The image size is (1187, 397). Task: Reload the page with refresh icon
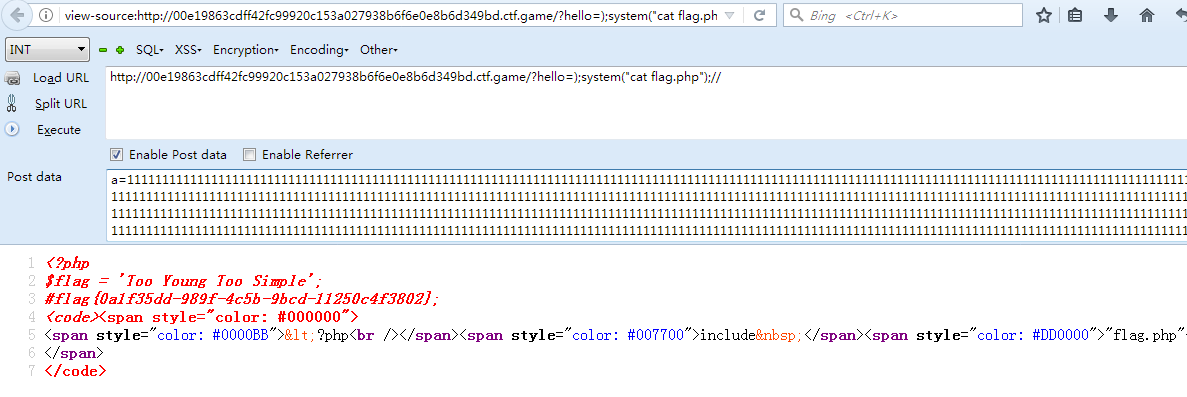tap(760, 15)
